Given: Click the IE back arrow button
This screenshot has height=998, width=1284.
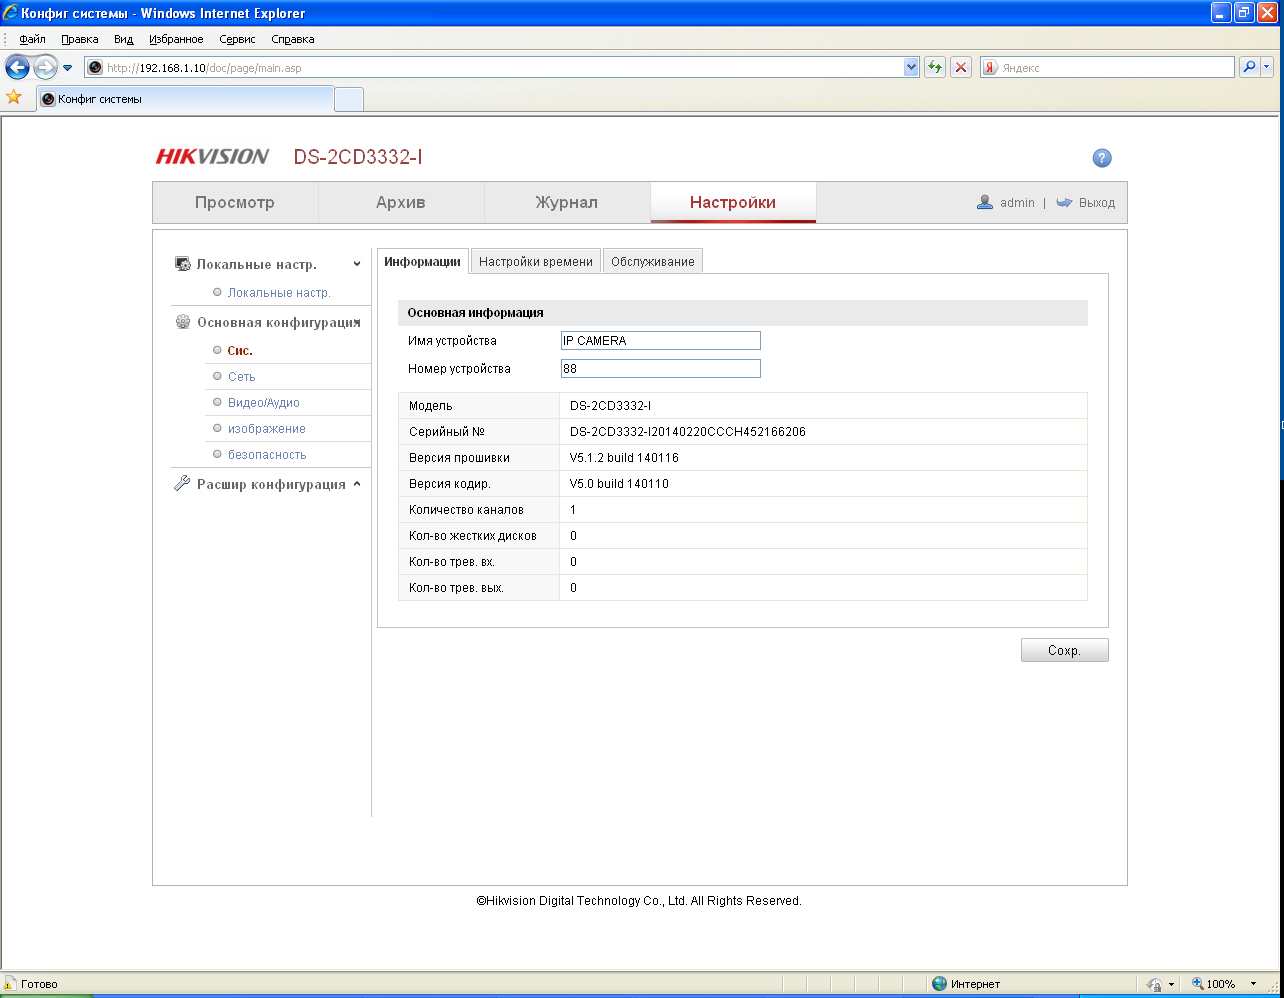Looking at the screenshot, I should click(17, 68).
